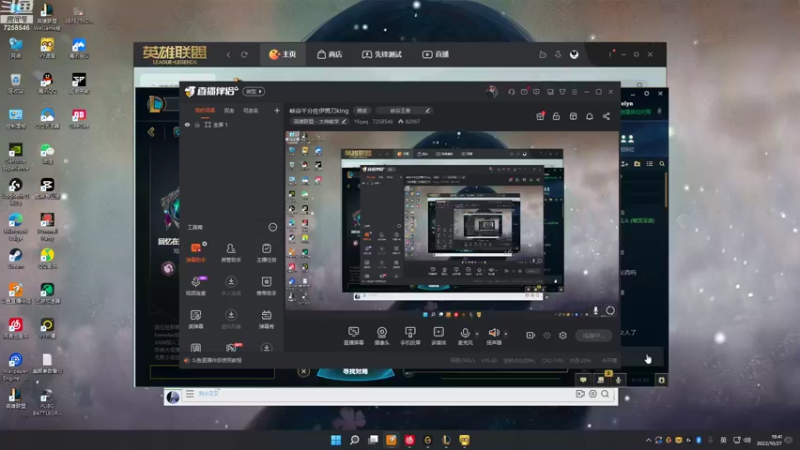
Task: Open Windows taskbar search
Action: [355, 440]
